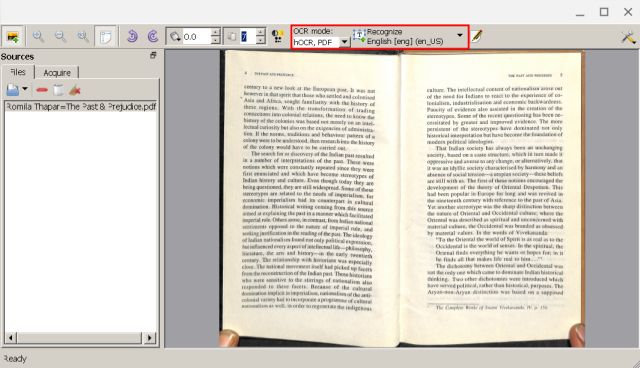Viewport: 640px width, 368px height.
Task: Click the zoom in magnifier
Action: [x=38, y=37]
